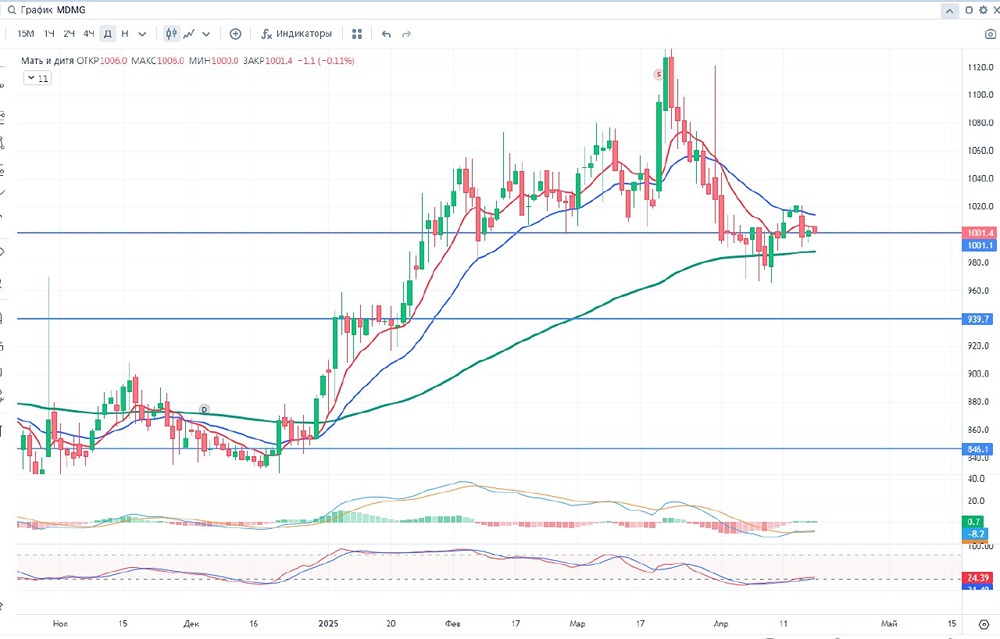Open time axis settings gear at bottom right
1000x639 pixels.
(x=983, y=624)
